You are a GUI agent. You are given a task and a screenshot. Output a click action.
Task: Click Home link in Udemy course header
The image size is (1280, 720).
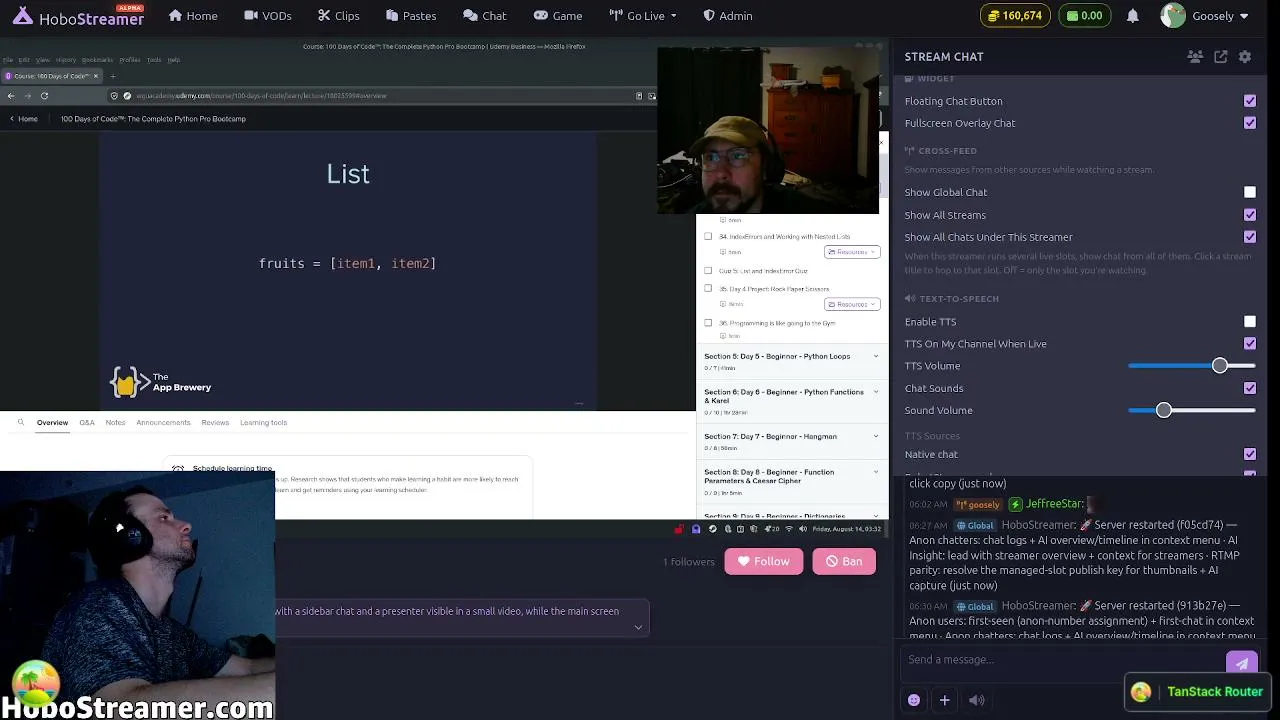pyautogui.click(x=23, y=119)
